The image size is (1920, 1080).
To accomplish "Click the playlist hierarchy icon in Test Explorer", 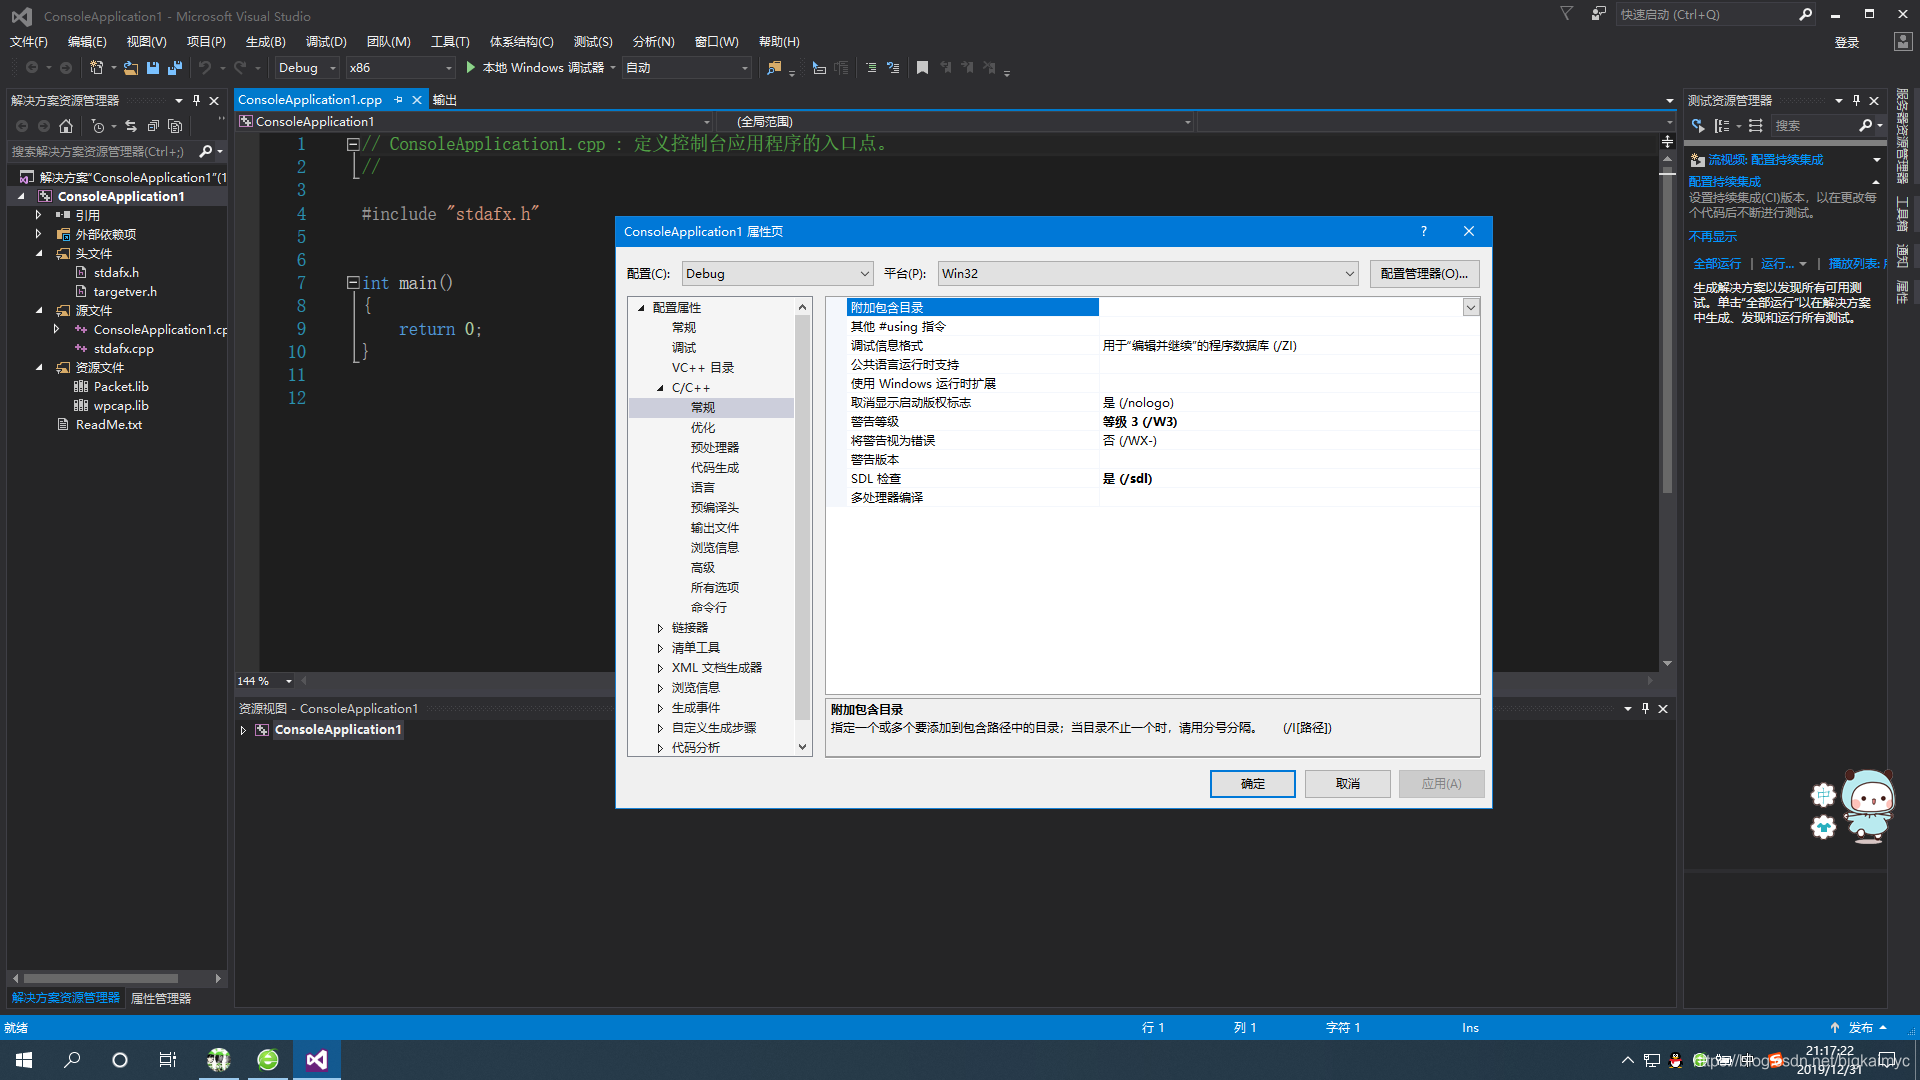I will 1755,126.
